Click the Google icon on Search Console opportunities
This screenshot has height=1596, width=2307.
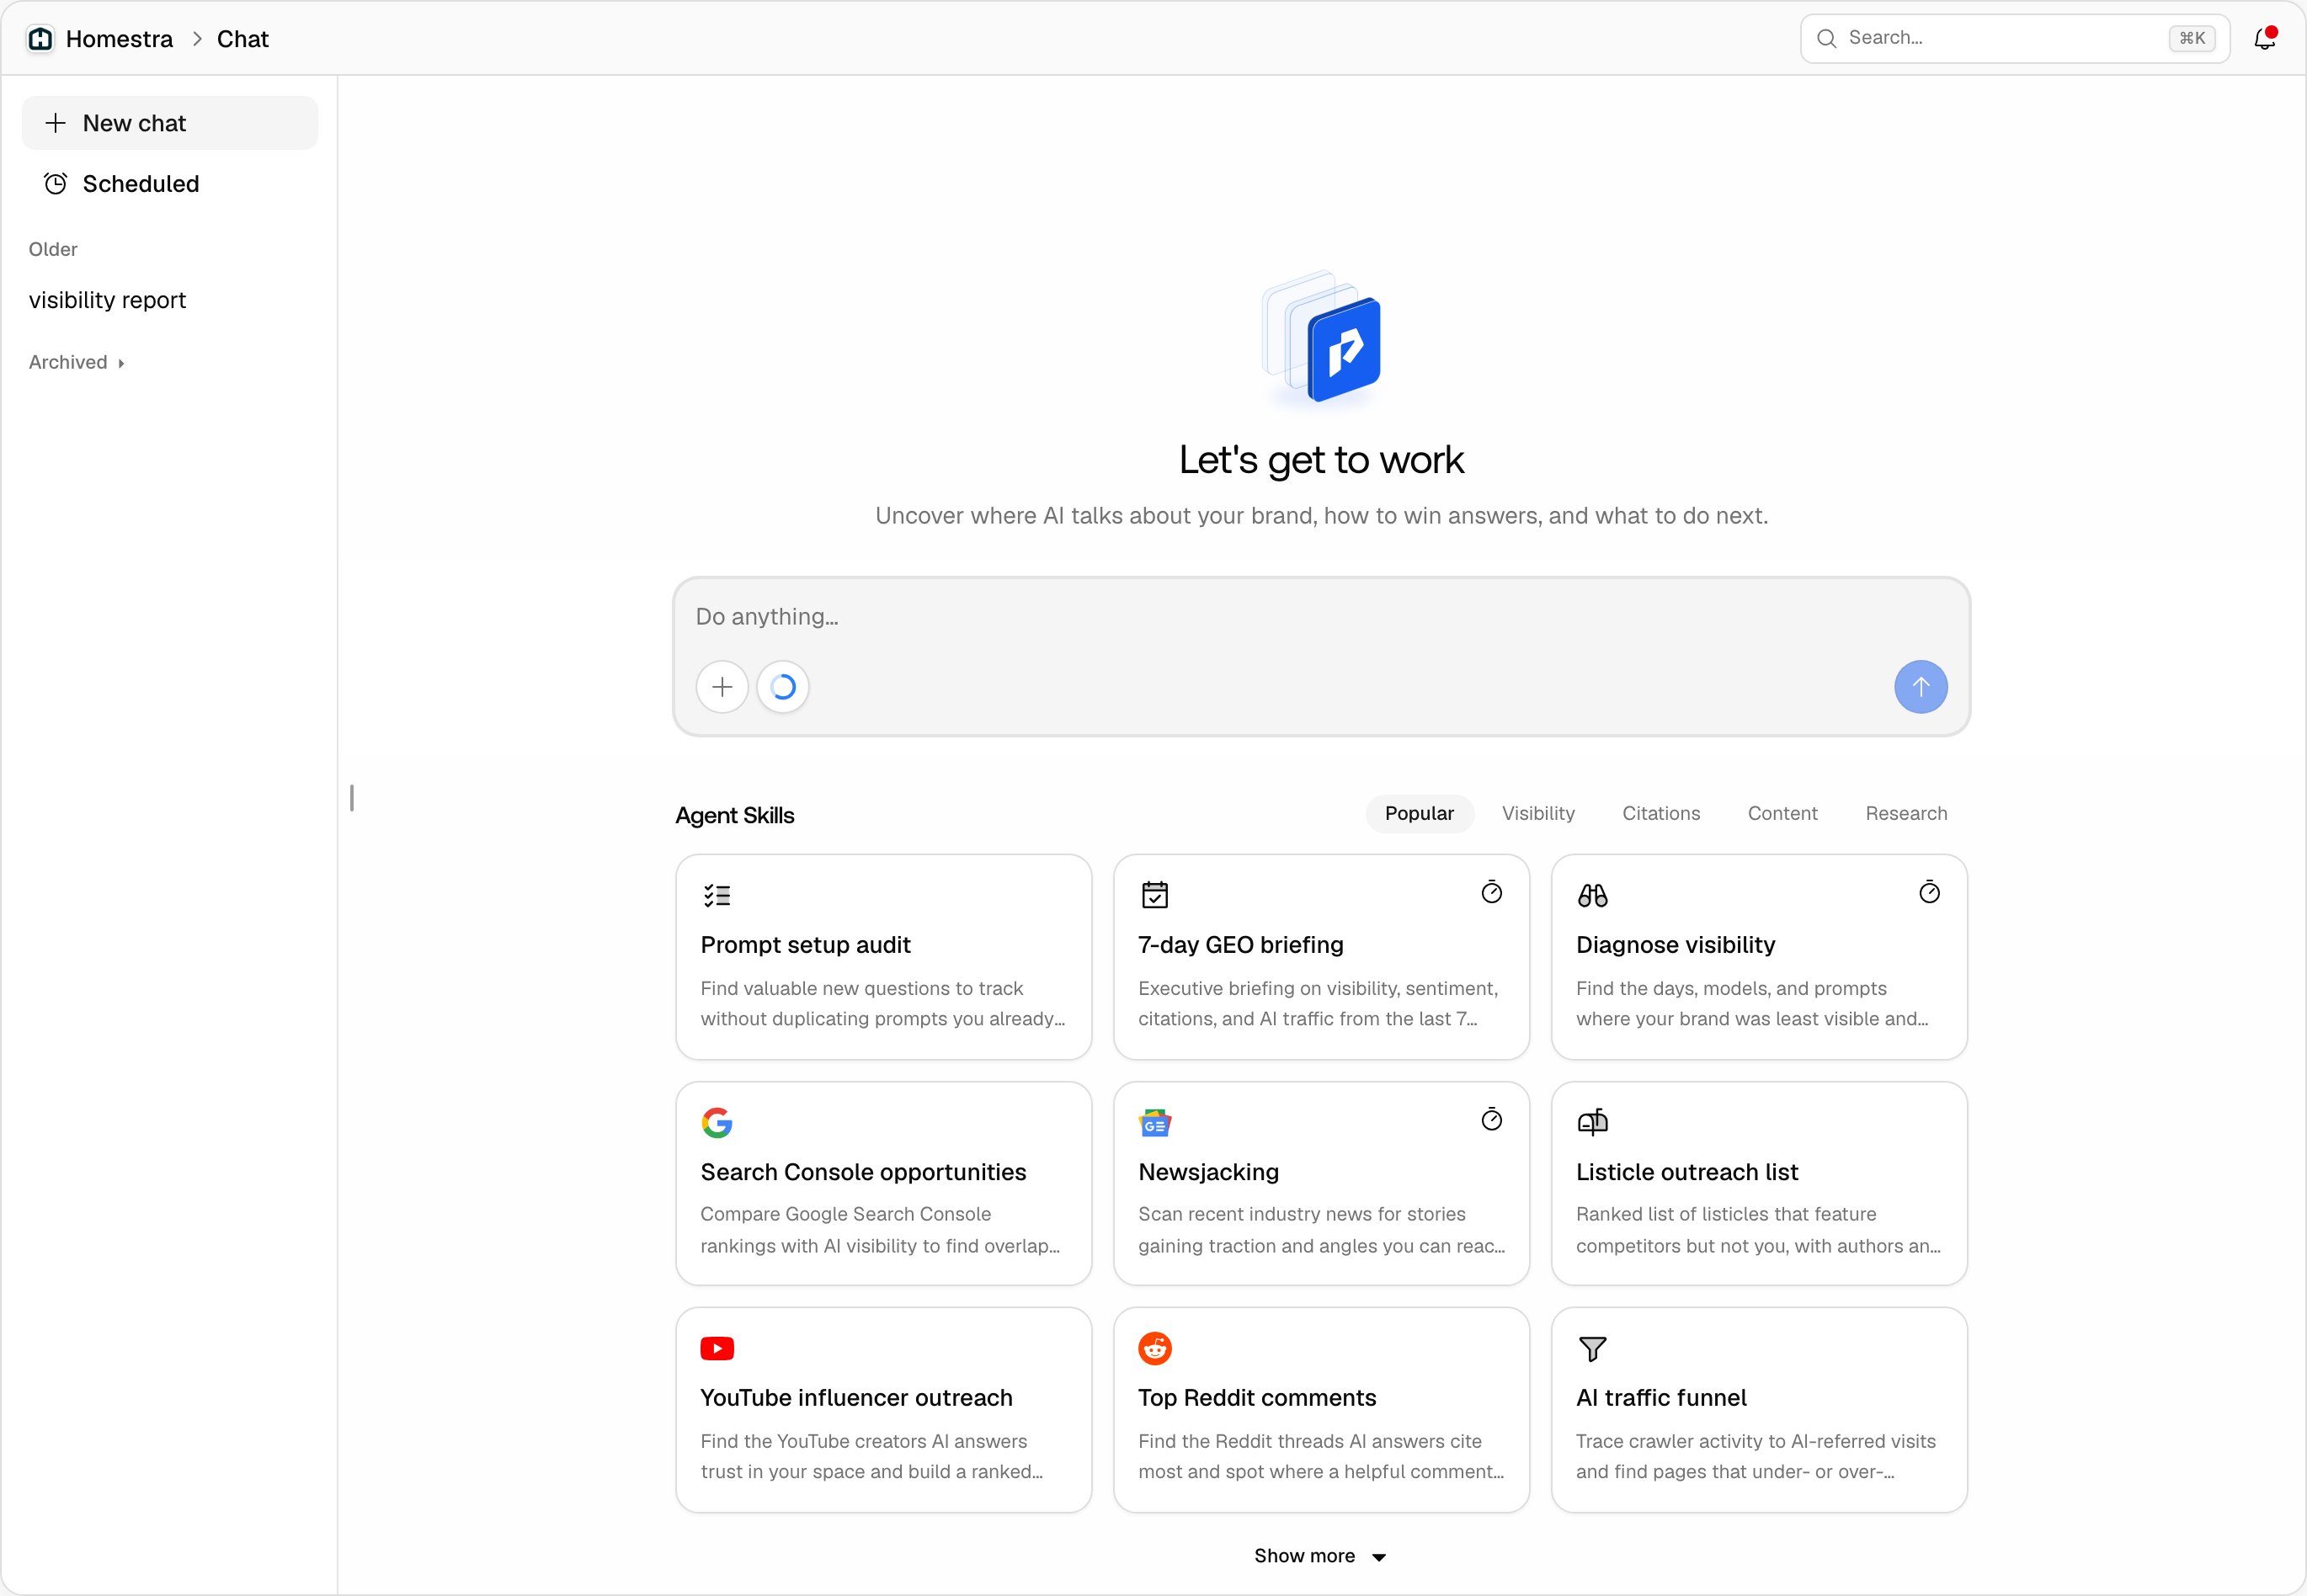point(717,1122)
